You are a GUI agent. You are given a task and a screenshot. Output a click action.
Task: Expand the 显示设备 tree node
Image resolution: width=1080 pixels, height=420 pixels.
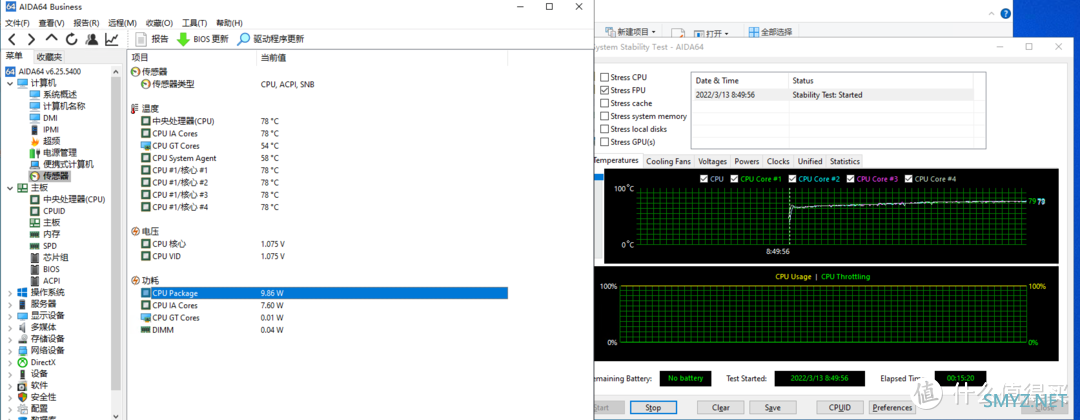click(10, 316)
